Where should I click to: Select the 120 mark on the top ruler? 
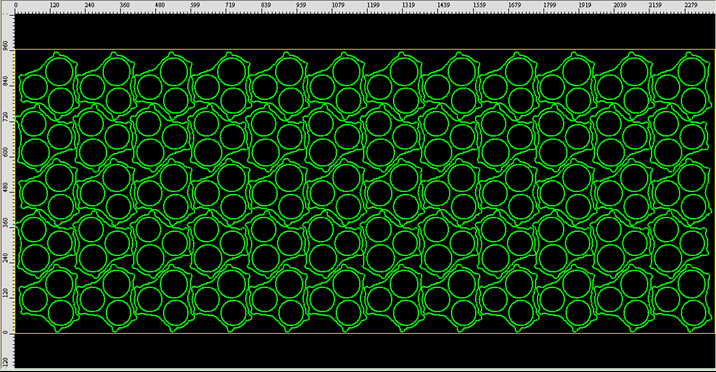tap(54, 5)
